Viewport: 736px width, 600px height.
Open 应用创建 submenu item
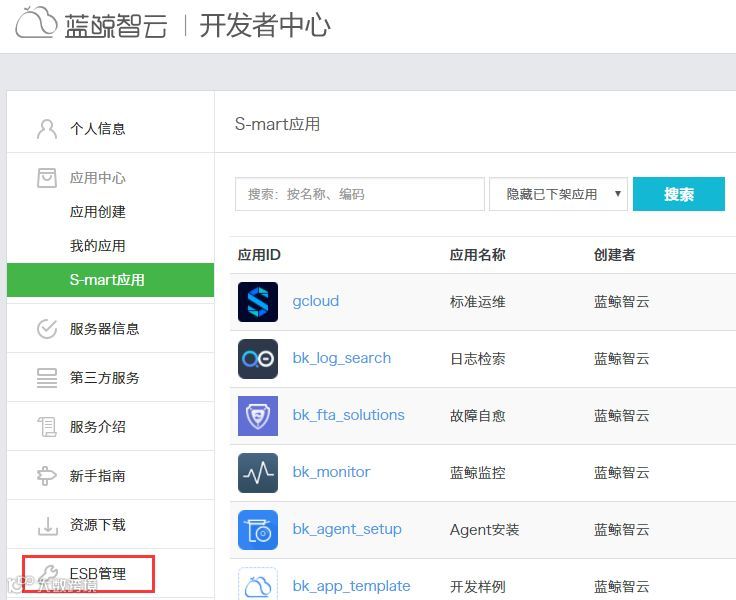pos(97,212)
